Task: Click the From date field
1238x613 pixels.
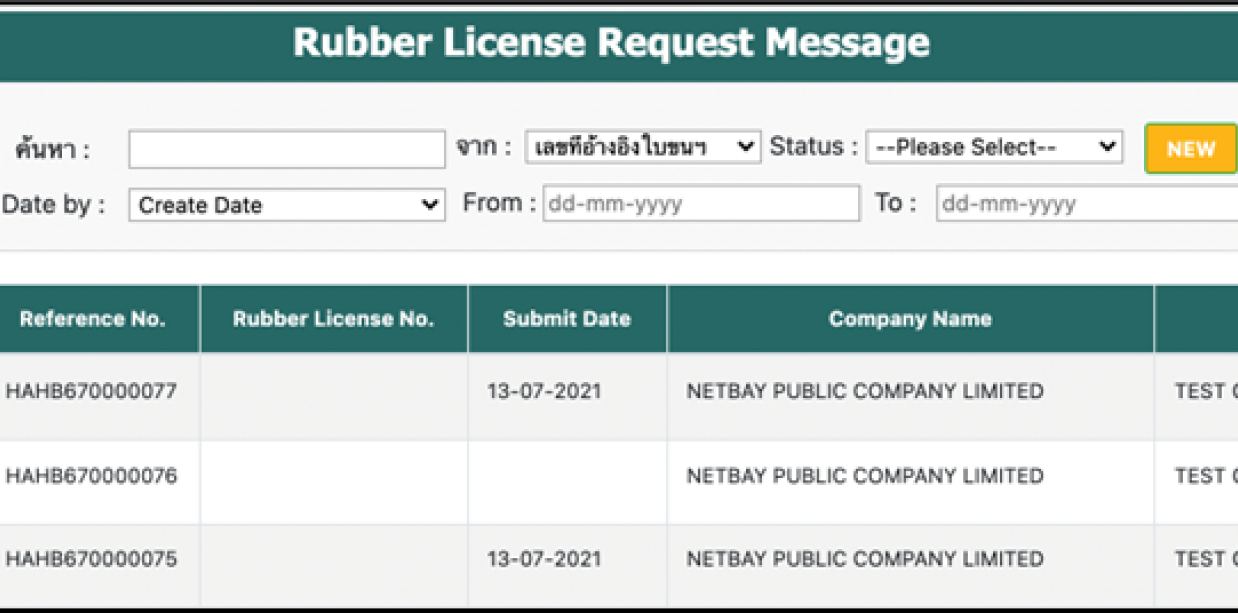Action: click(x=698, y=203)
